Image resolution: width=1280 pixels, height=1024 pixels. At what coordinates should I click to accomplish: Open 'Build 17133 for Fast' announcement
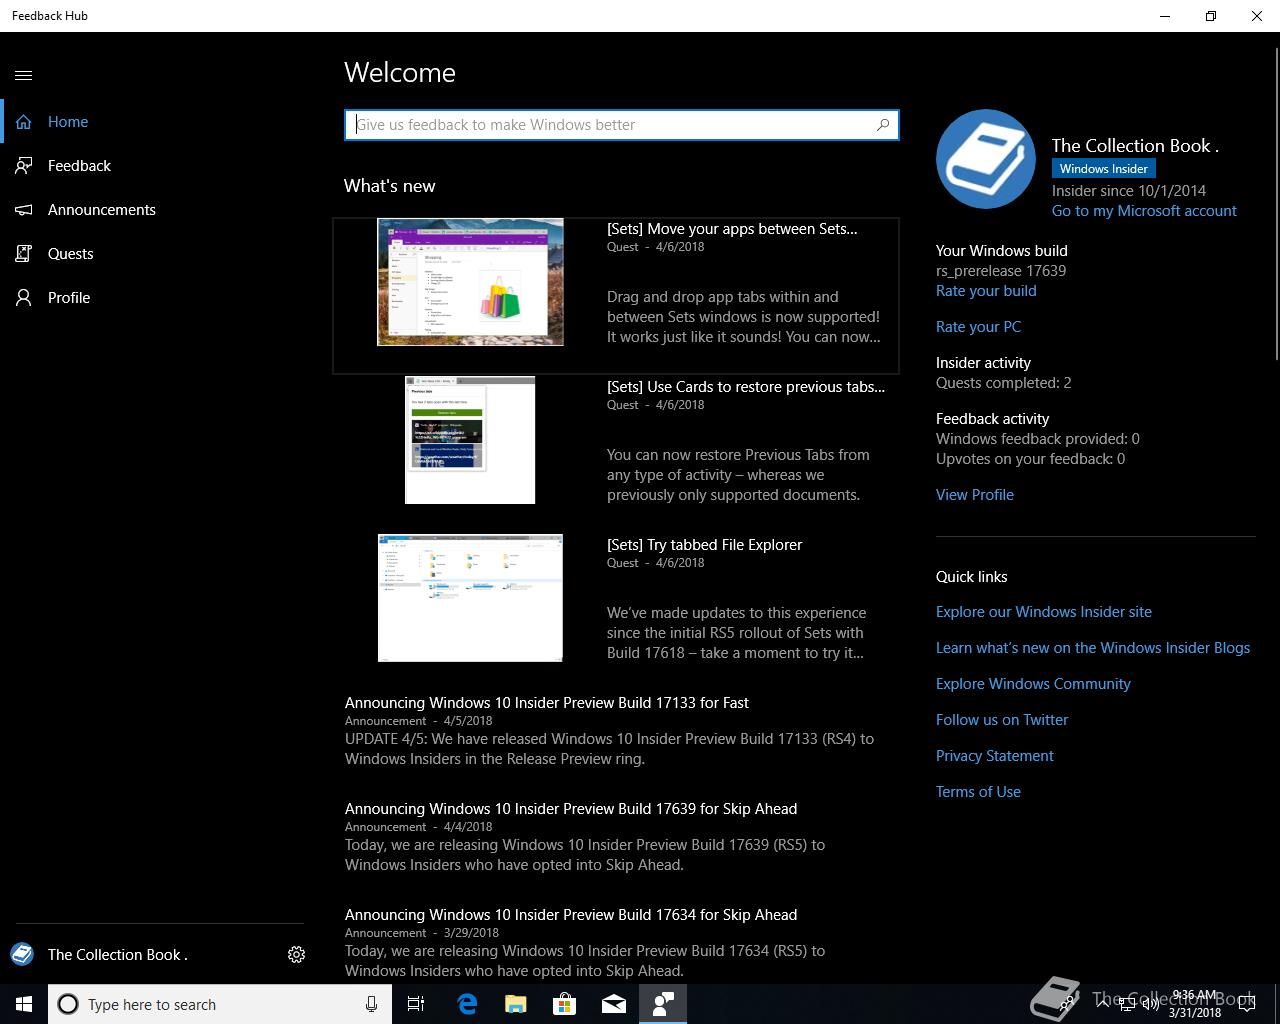[547, 703]
